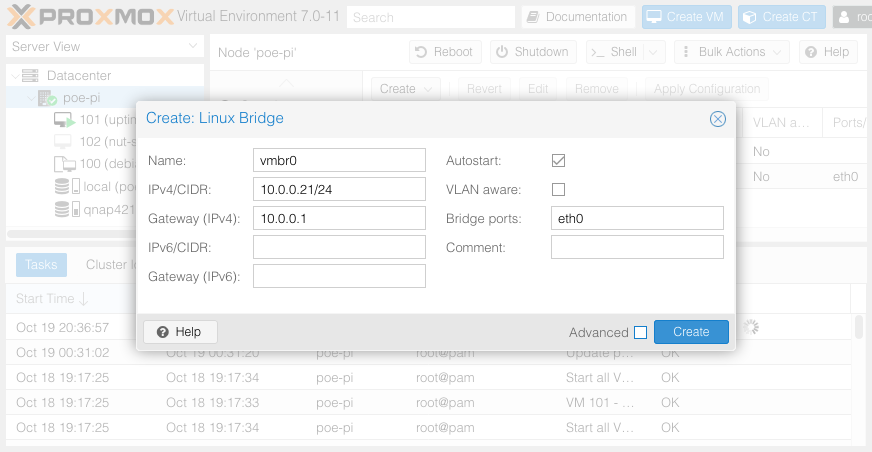Click the Datacenter server icon
Screen dimensions: 872x452
pos(30,76)
